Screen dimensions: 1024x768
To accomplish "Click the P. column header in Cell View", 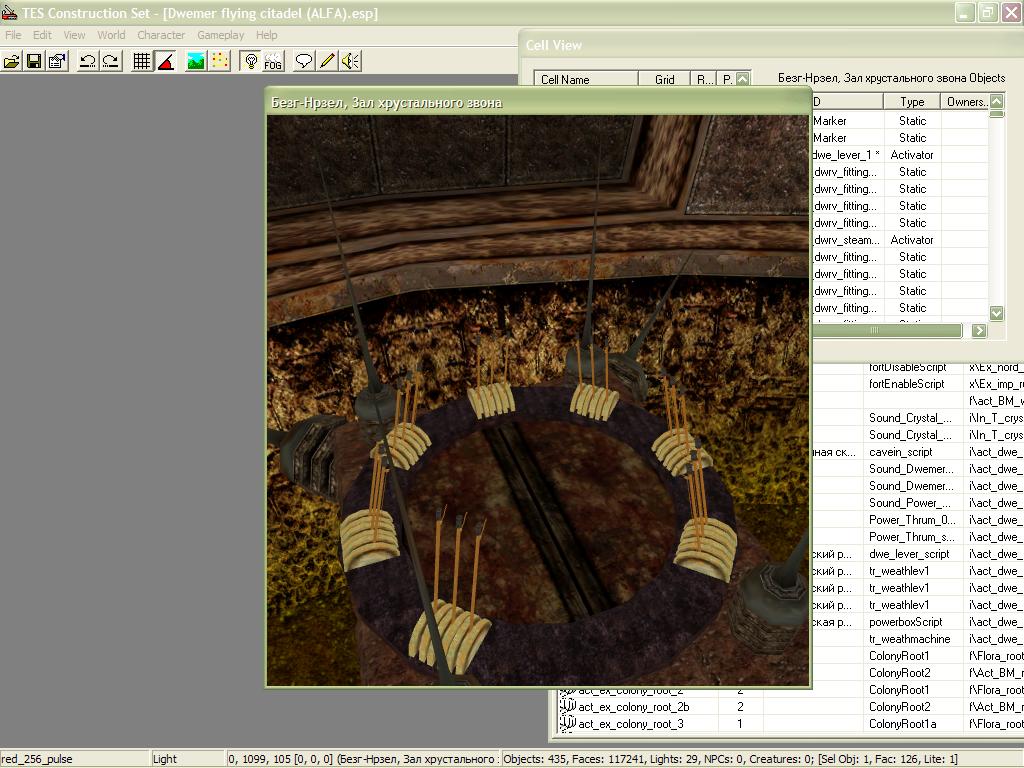I will coord(727,79).
